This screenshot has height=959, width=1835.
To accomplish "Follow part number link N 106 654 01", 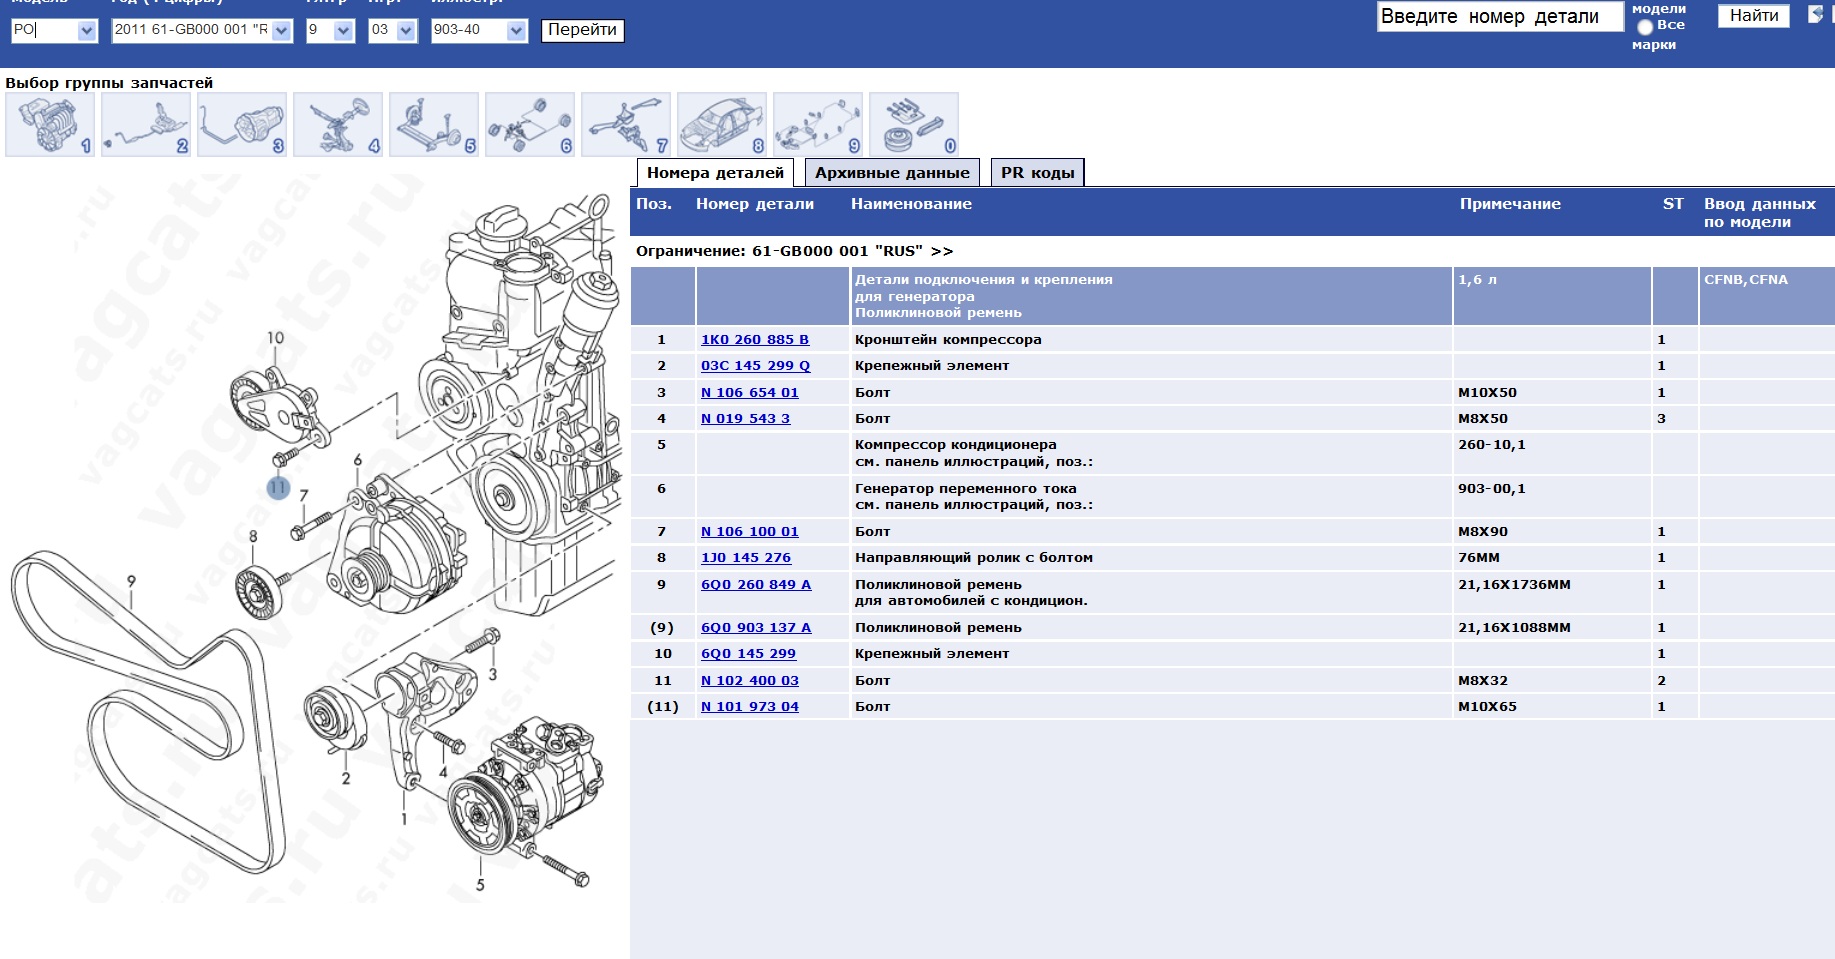I will tap(750, 393).
